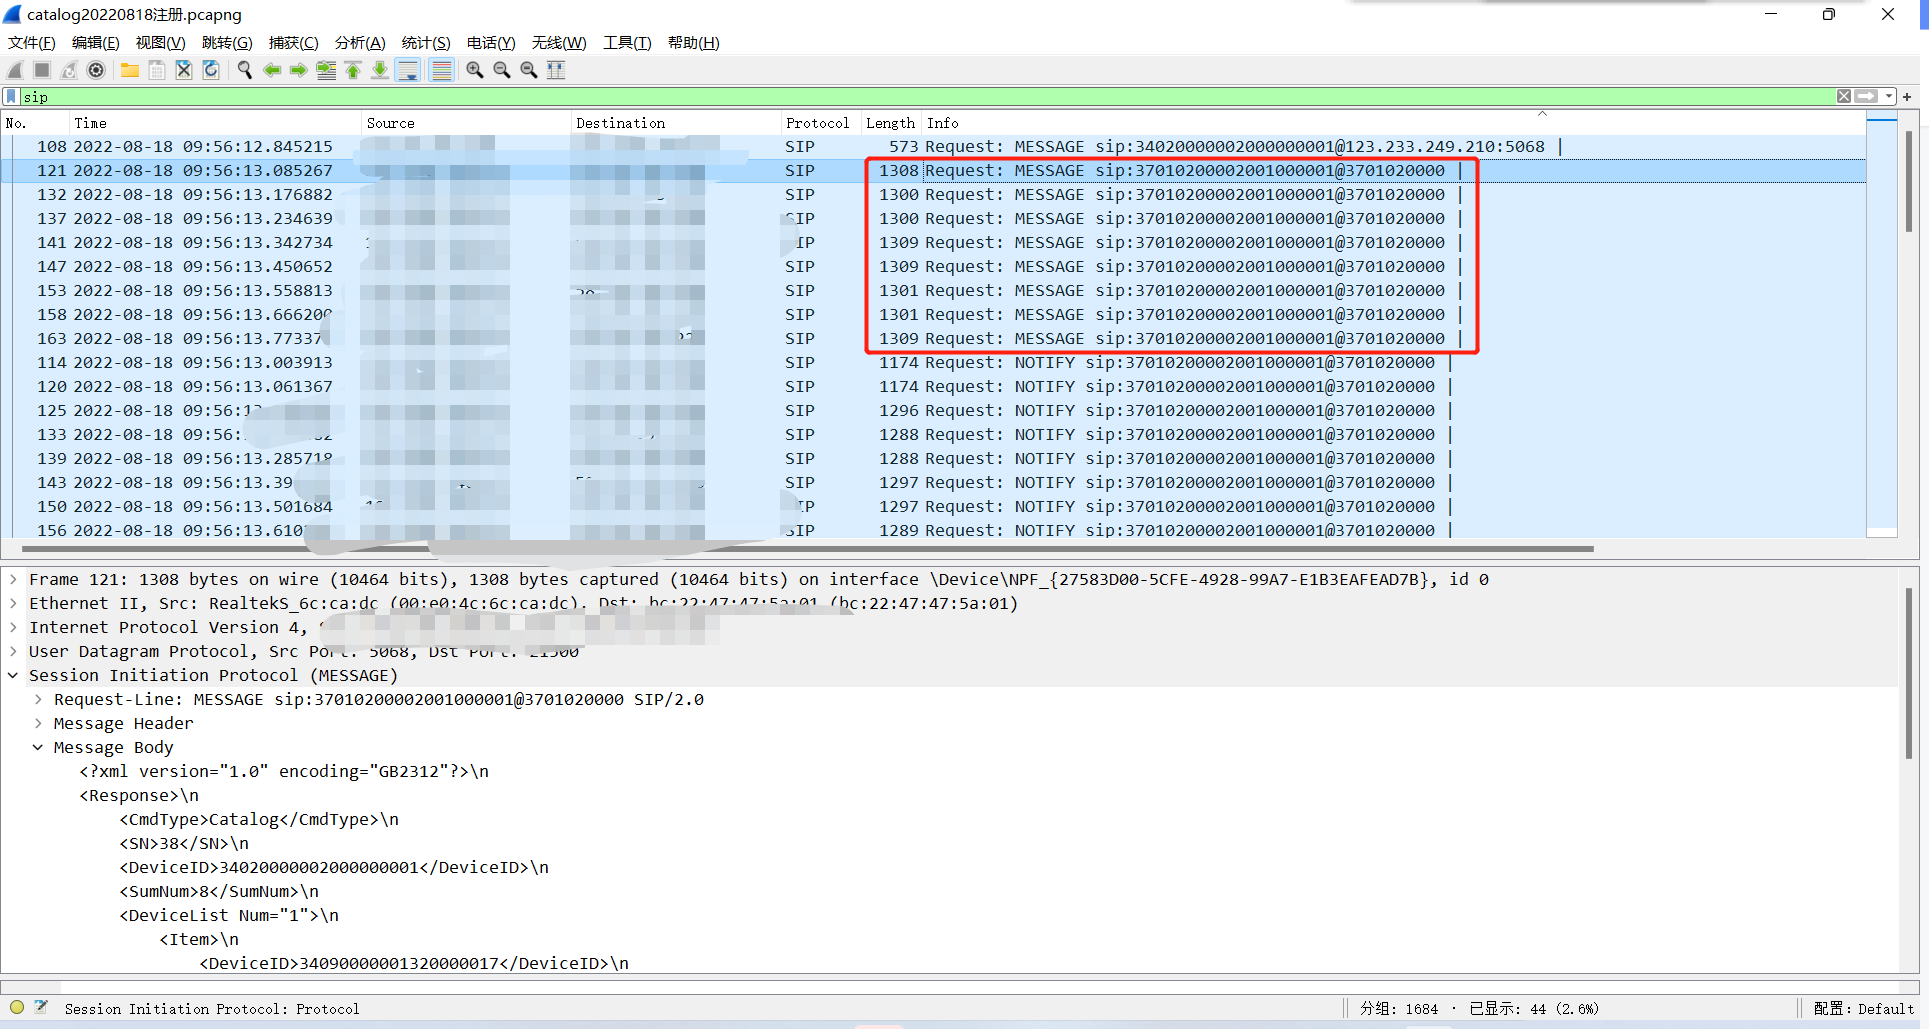The height and width of the screenshot is (1029, 1929).
Task: Open the 分析(A) menu
Action: coord(360,43)
